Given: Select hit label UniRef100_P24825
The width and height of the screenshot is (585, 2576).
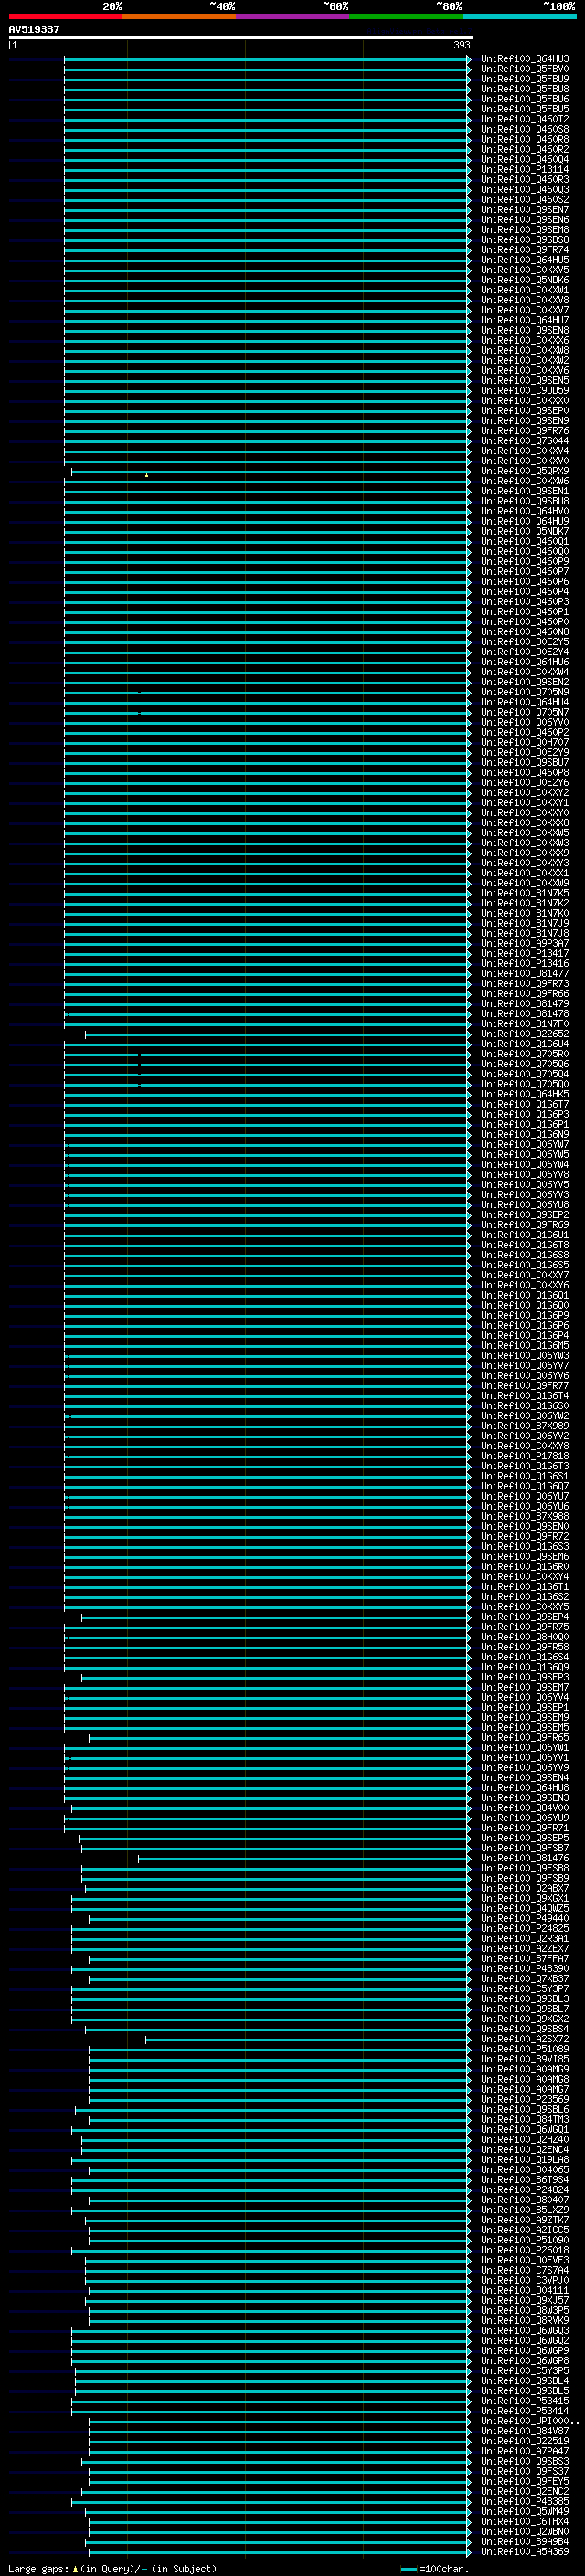Looking at the screenshot, I should click(x=525, y=1929).
